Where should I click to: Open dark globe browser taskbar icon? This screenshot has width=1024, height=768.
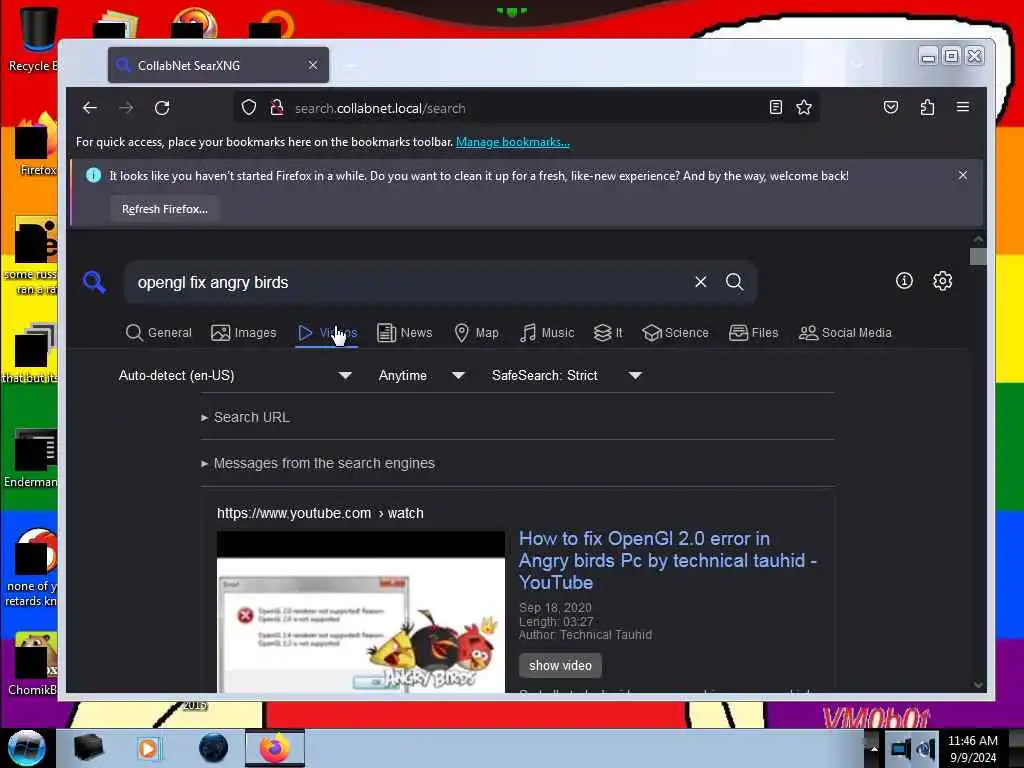[x=213, y=748]
